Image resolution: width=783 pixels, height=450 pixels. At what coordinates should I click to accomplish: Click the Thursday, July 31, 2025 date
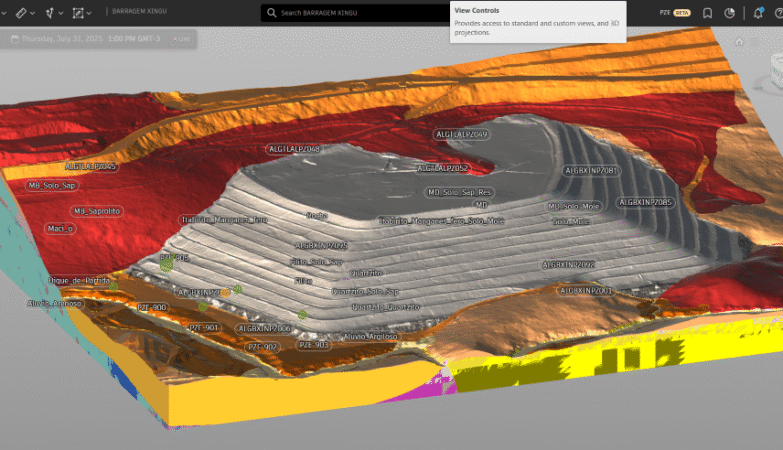(64, 39)
